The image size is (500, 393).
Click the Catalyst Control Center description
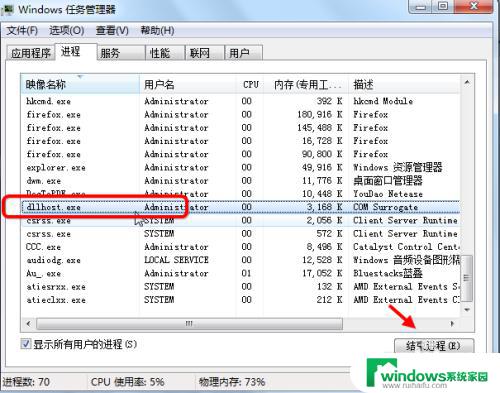coord(406,247)
